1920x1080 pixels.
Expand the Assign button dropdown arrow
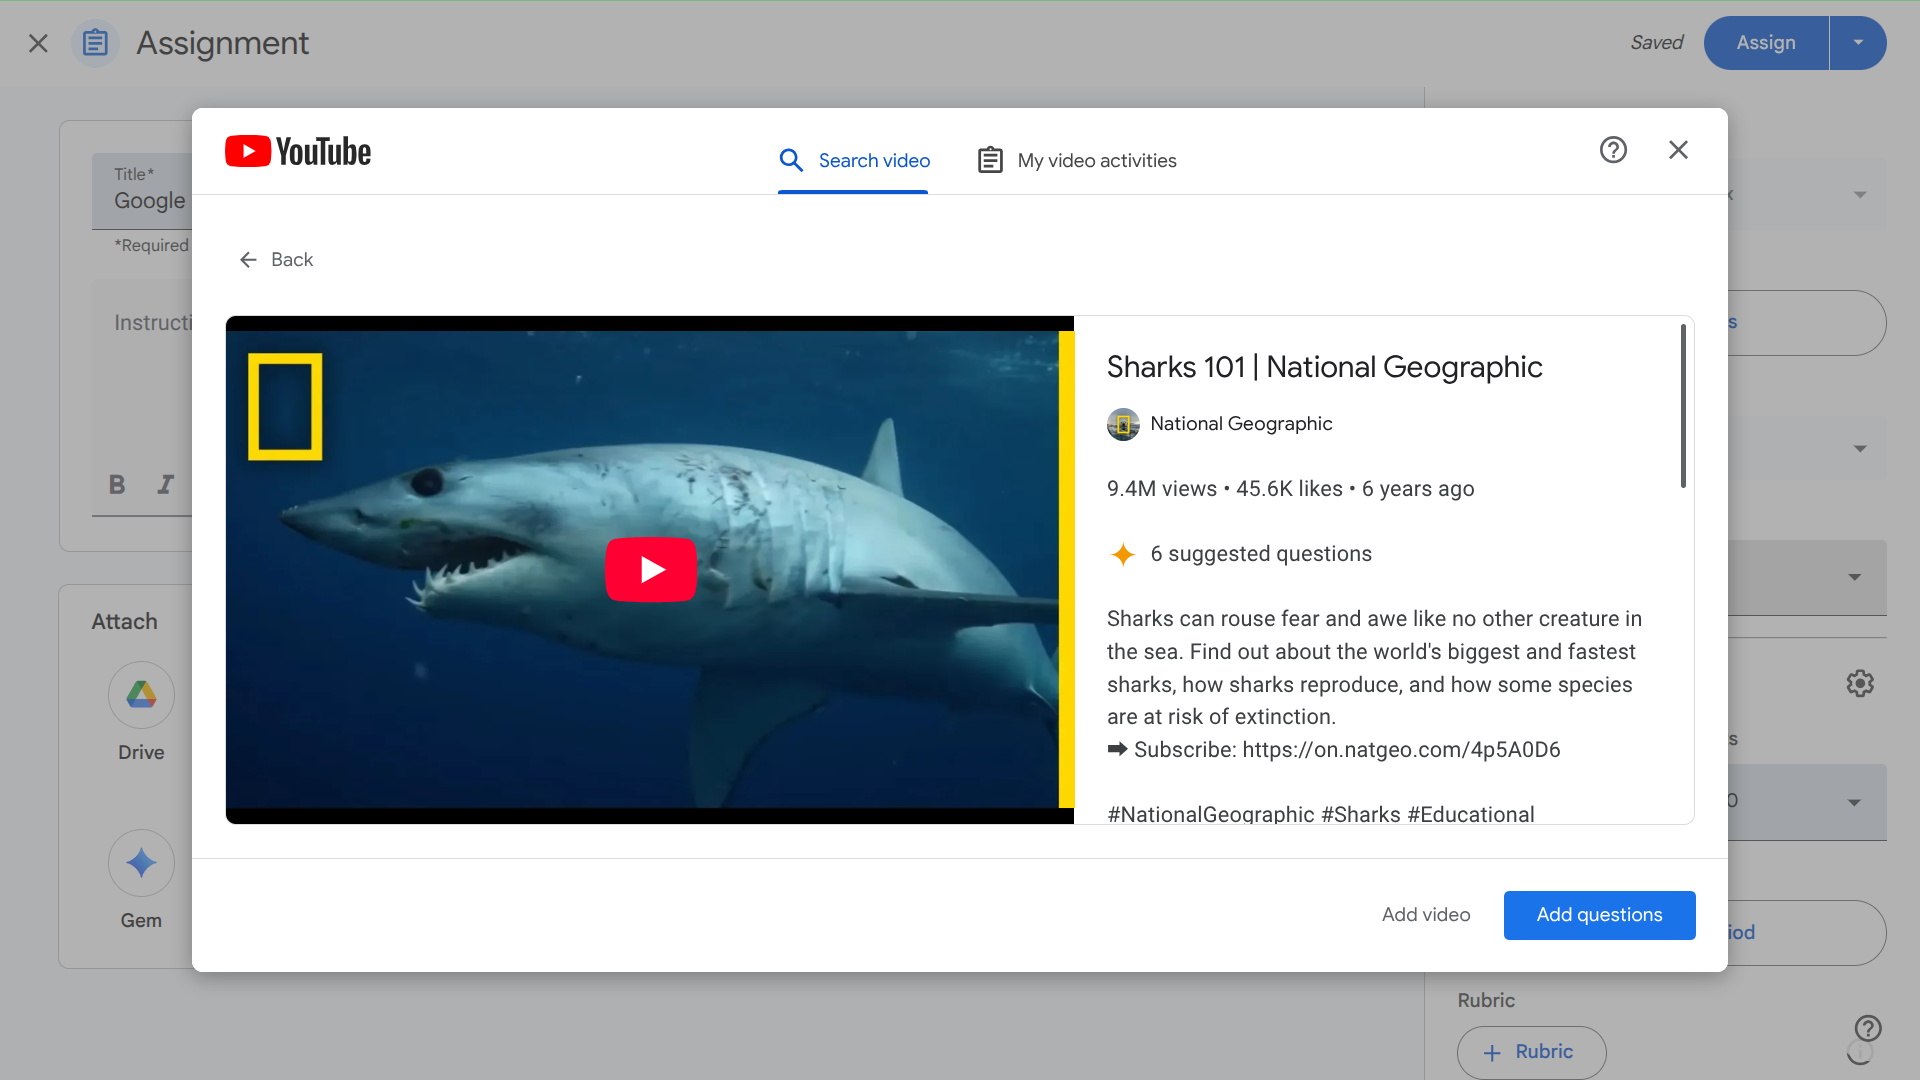[1858, 43]
